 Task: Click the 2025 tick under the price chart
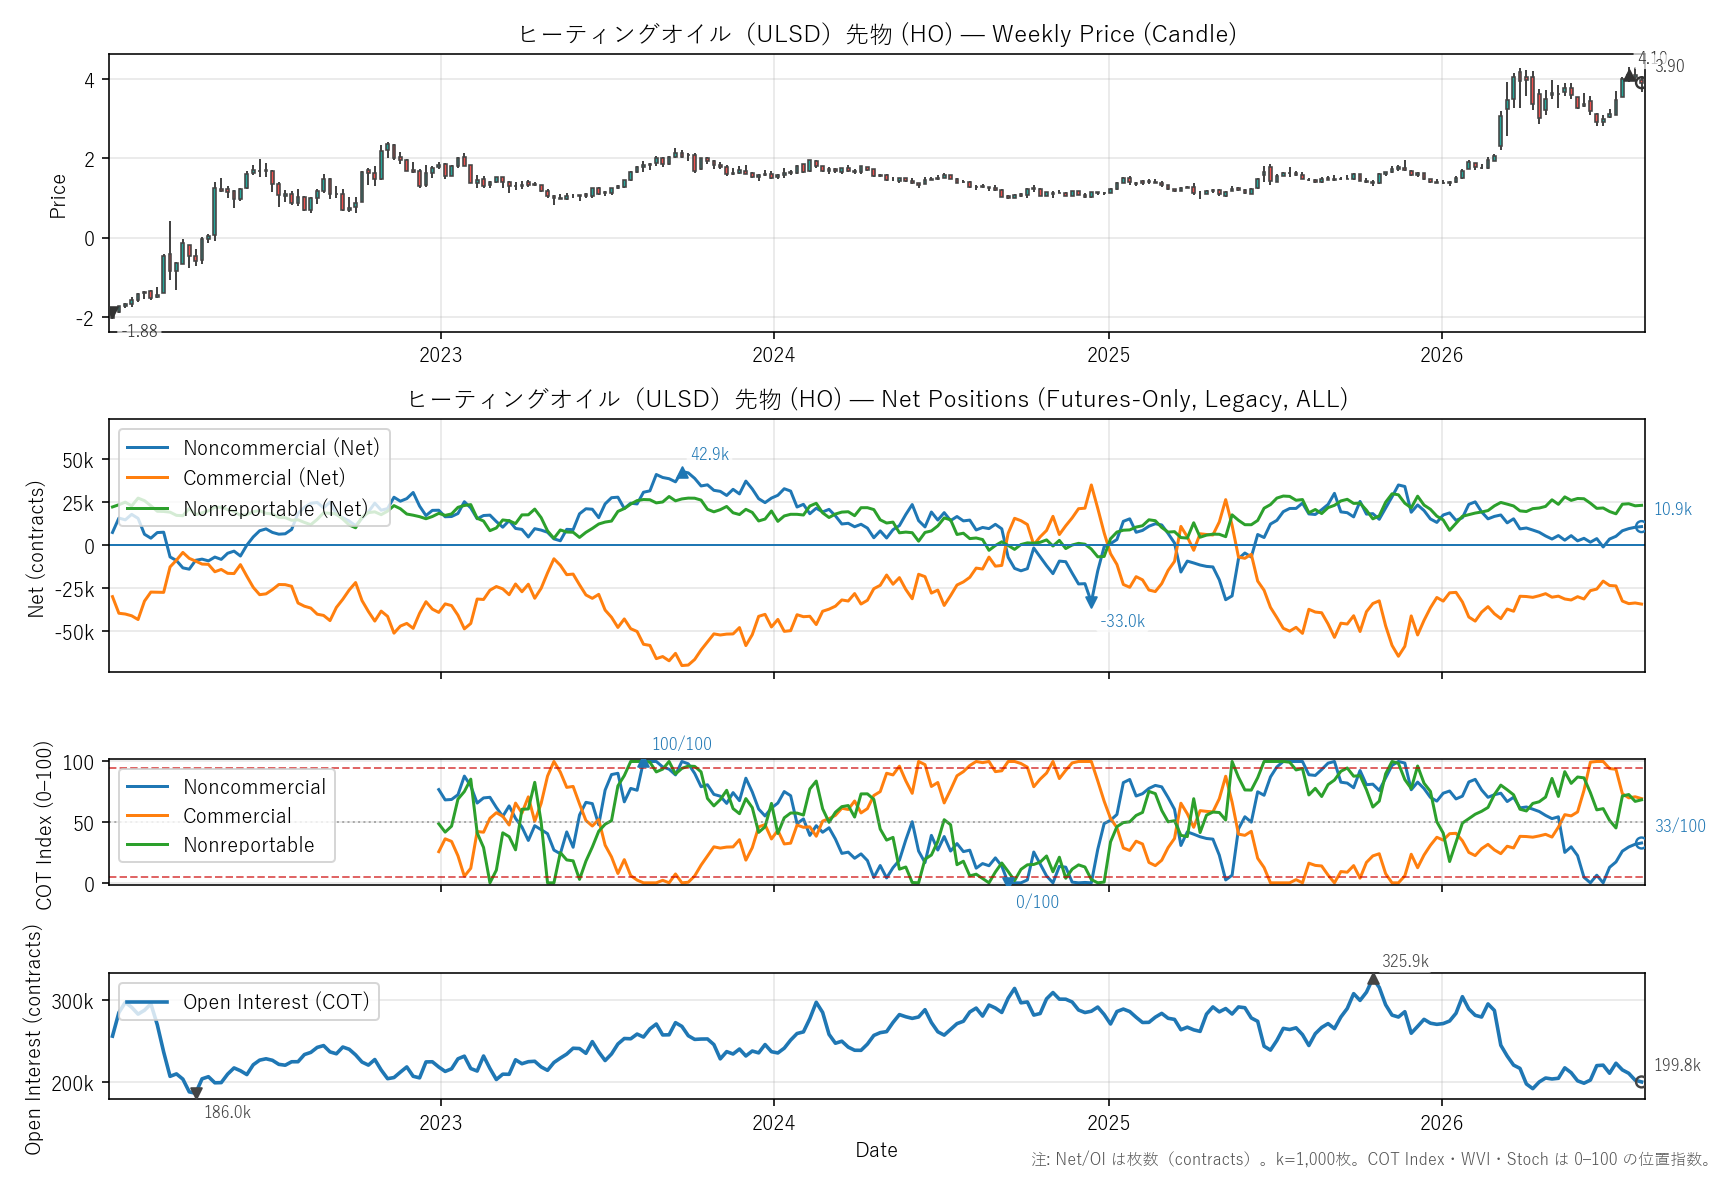coord(1108,355)
